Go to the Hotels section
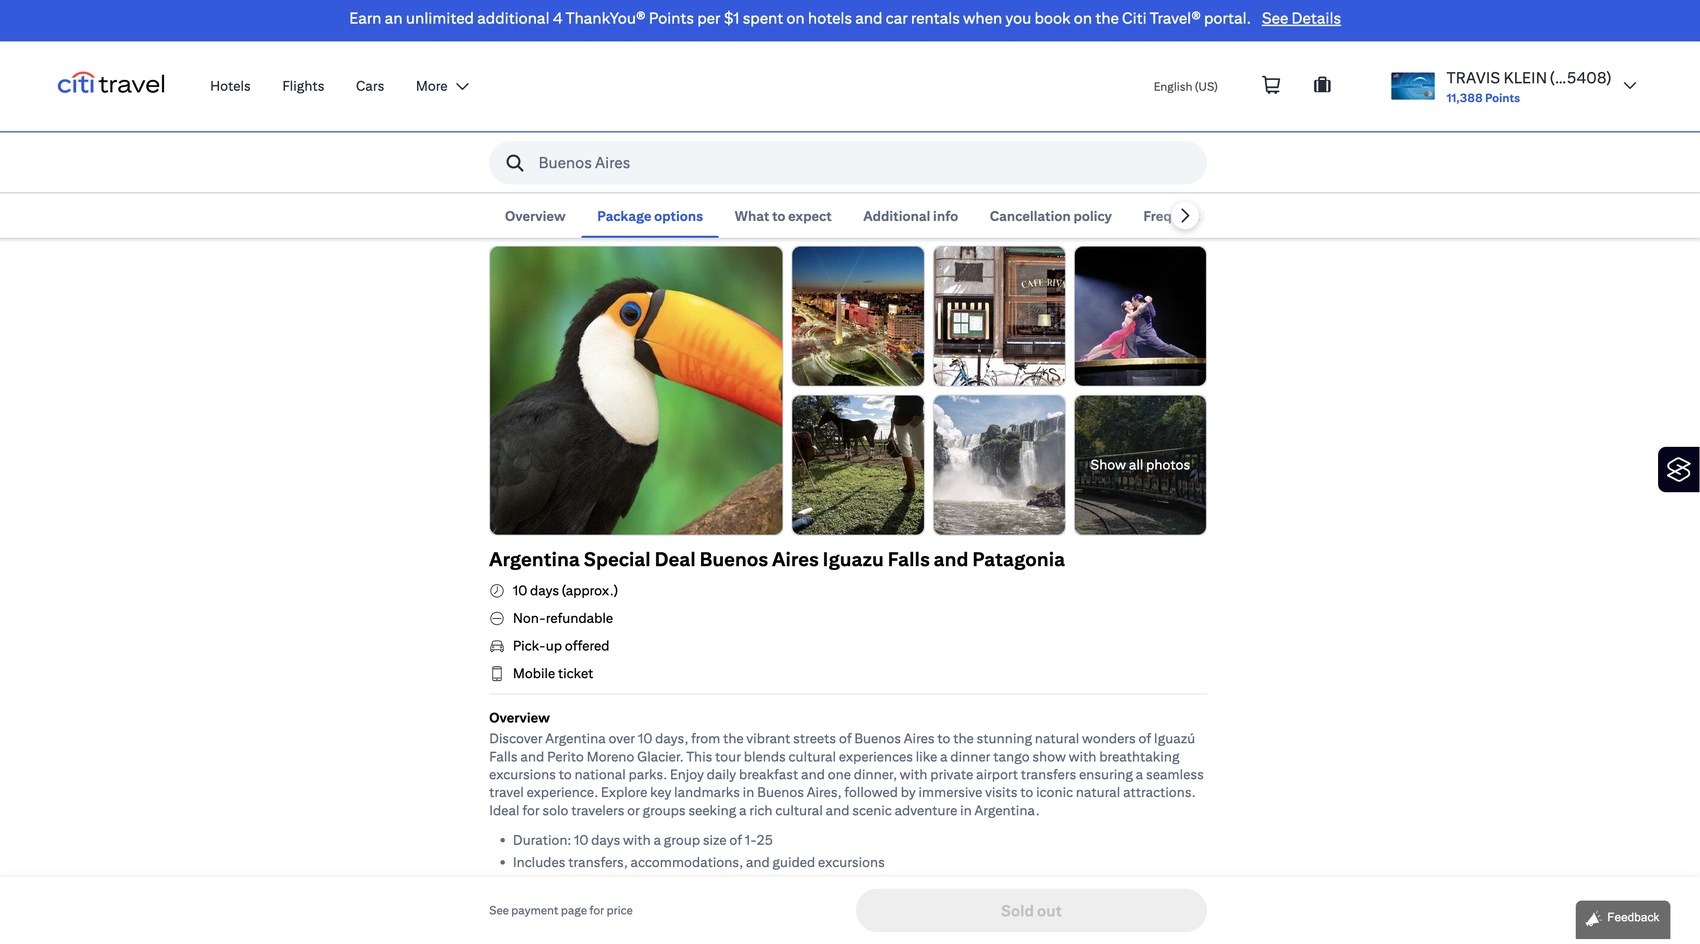Screen dimensions: 1700x944 (x=230, y=86)
